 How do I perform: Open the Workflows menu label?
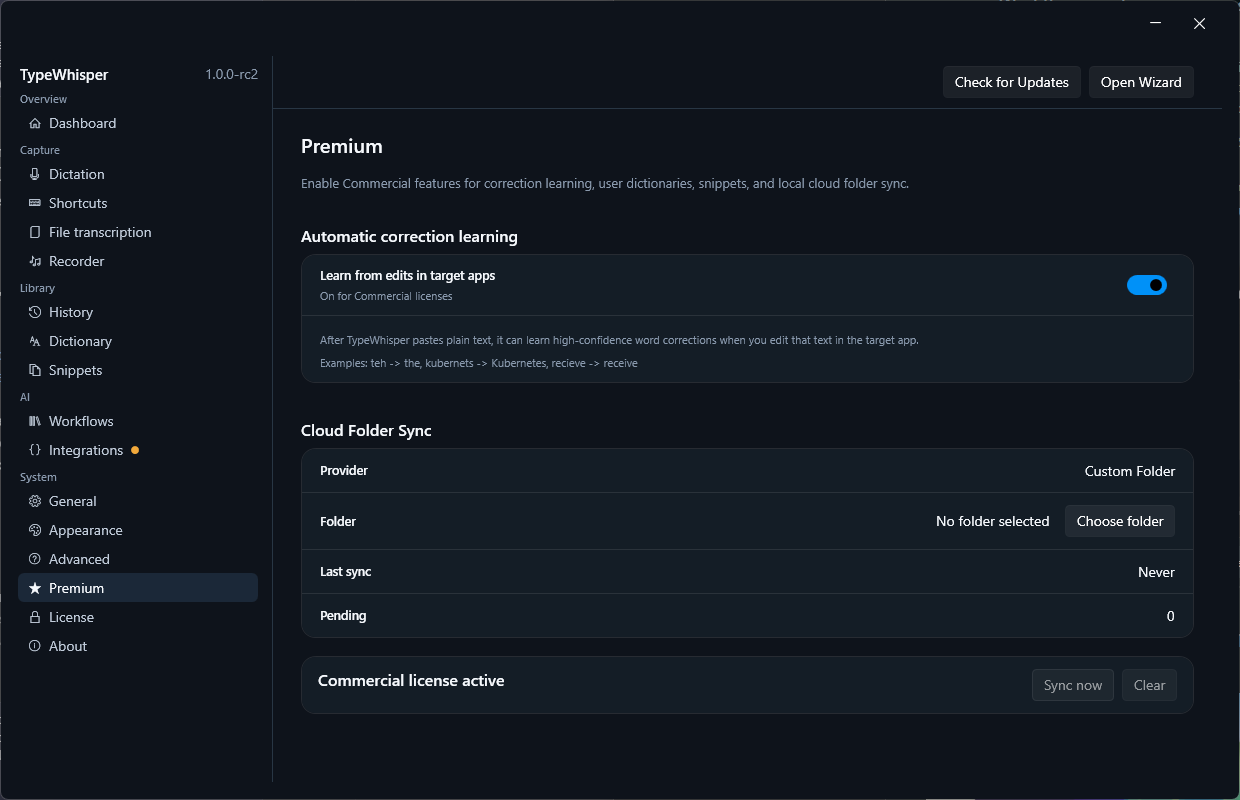click(x=81, y=421)
